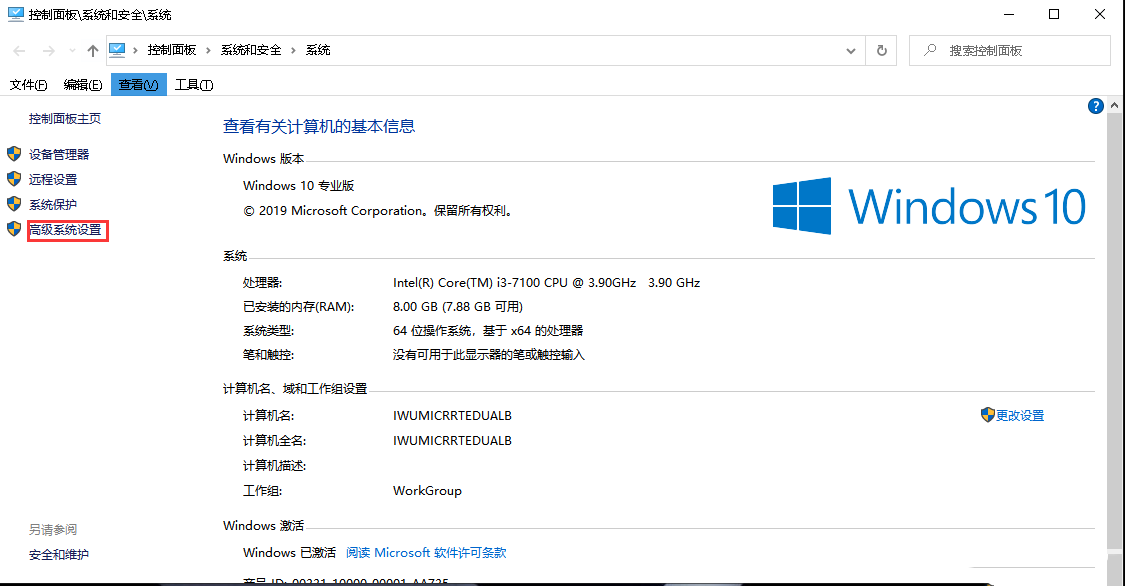
Task: Click the vertical scrollbar track
Action: click(1114, 330)
